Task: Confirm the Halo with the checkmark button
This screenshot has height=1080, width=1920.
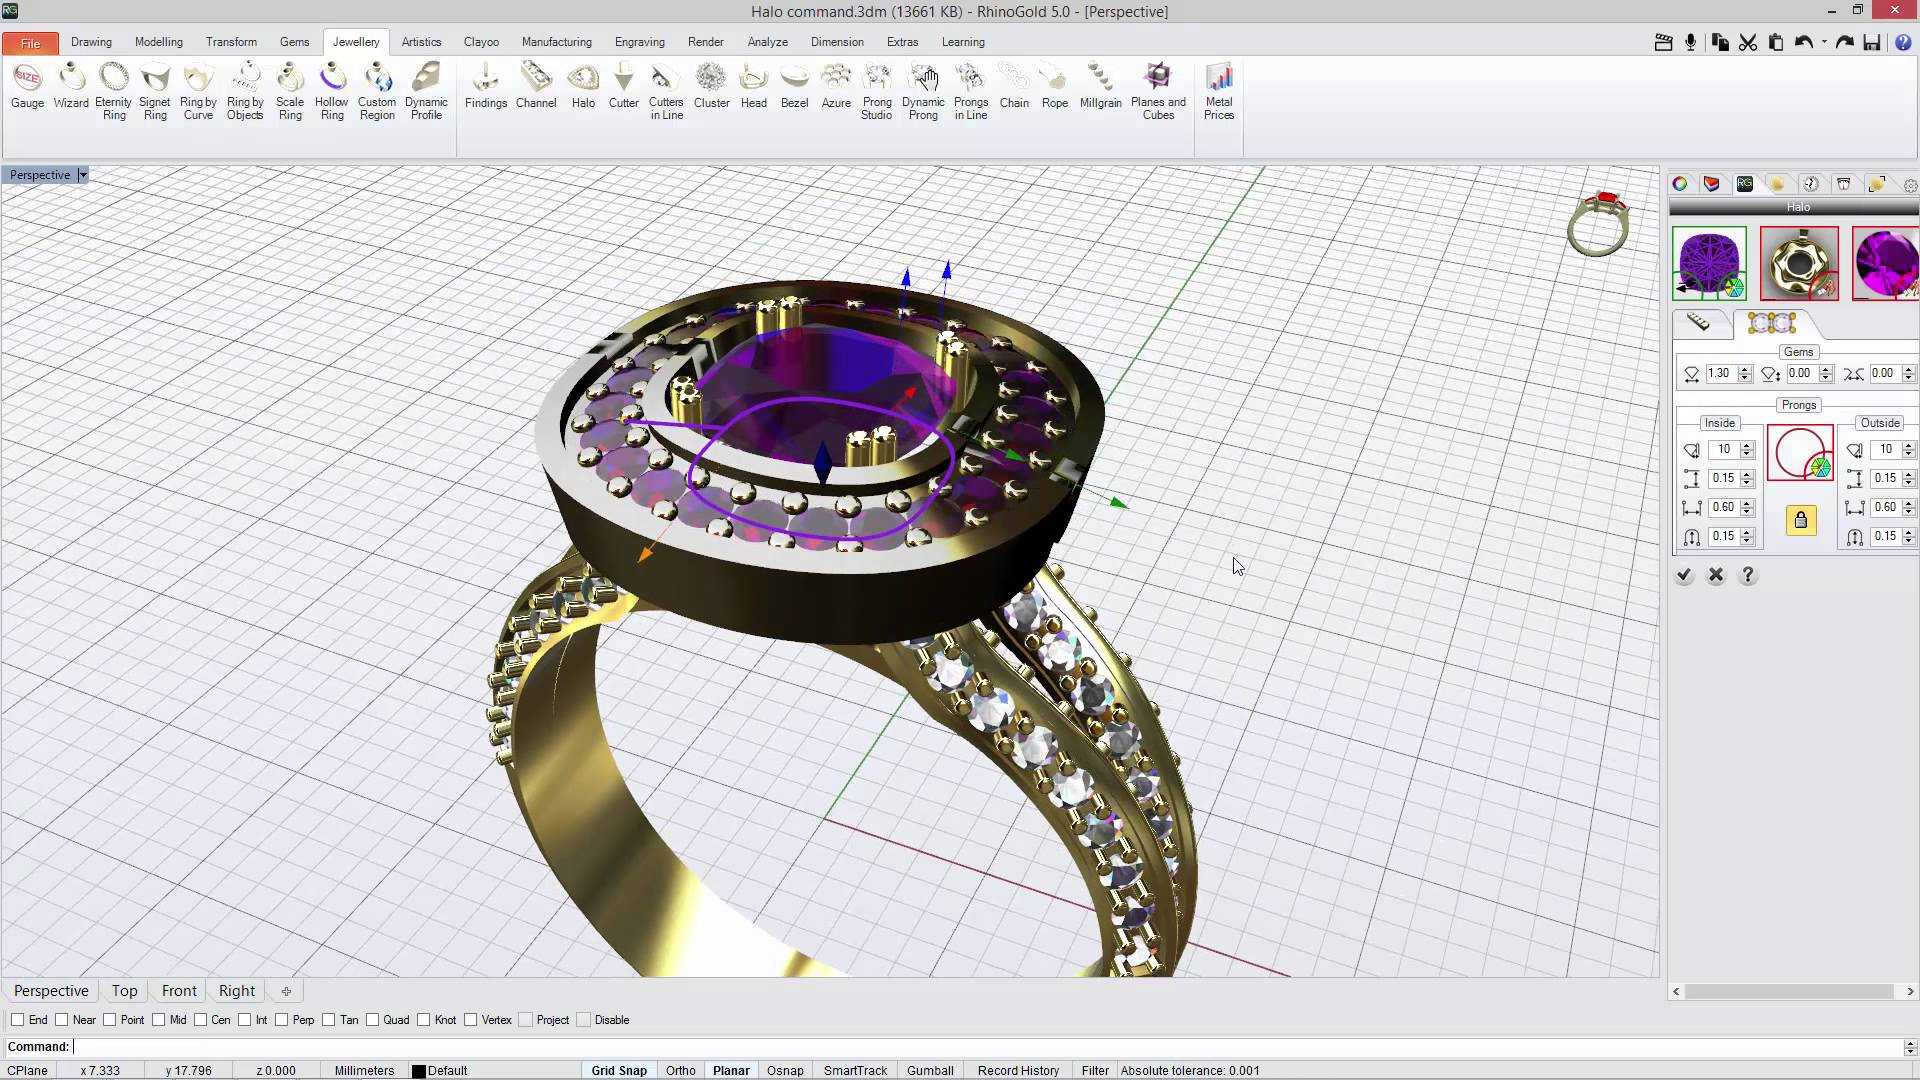Action: point(1684,575)
